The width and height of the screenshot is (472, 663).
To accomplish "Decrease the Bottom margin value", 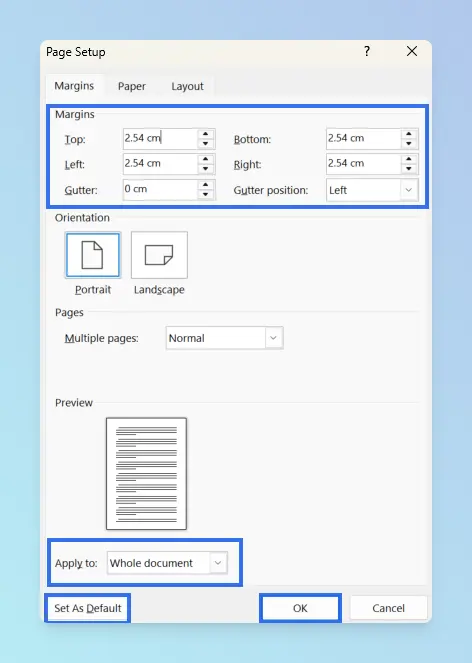I will click(x=409, y=144).
